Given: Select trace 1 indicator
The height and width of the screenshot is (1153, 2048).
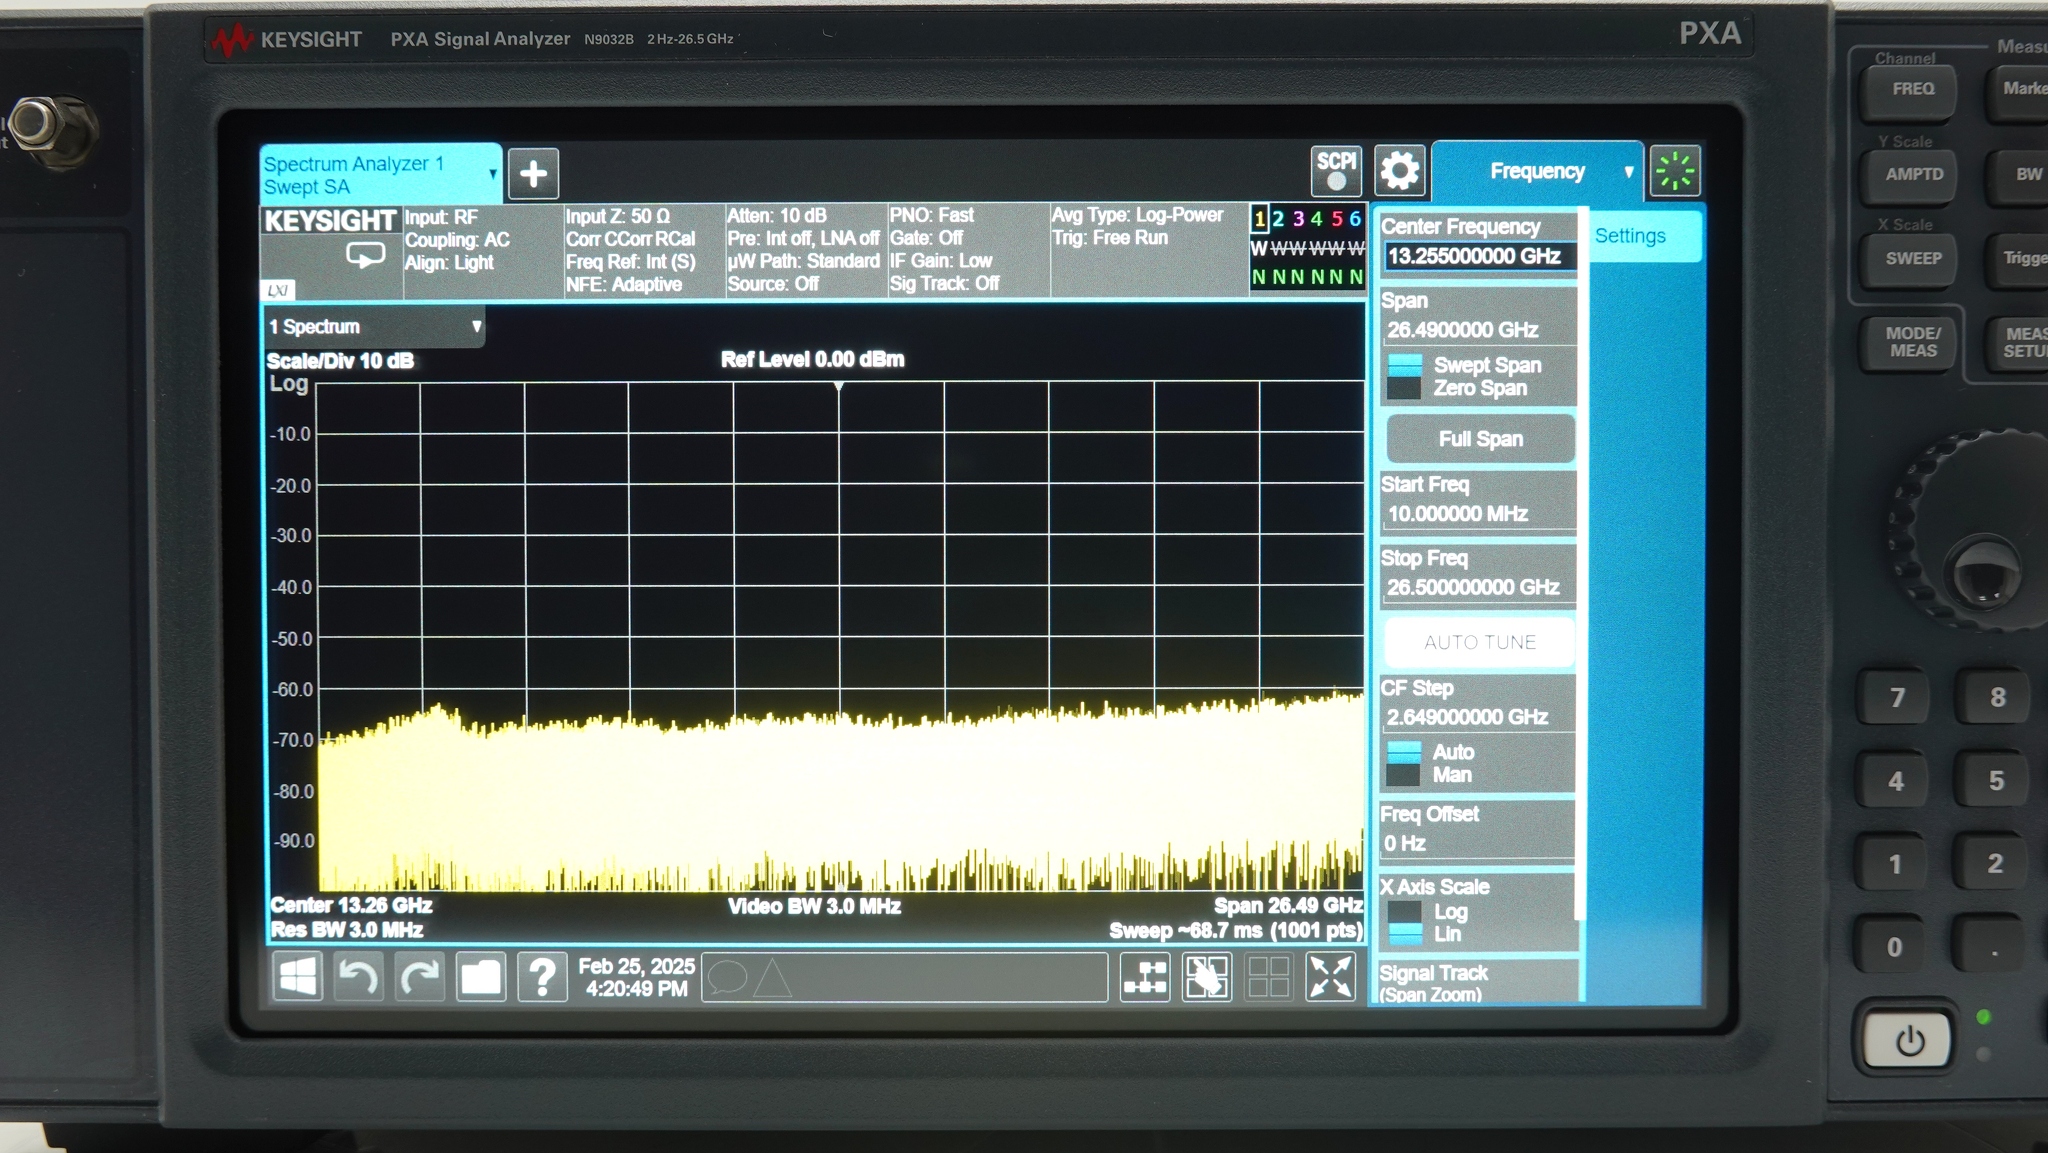Looking at the screenshot, I should [1259, 219].
